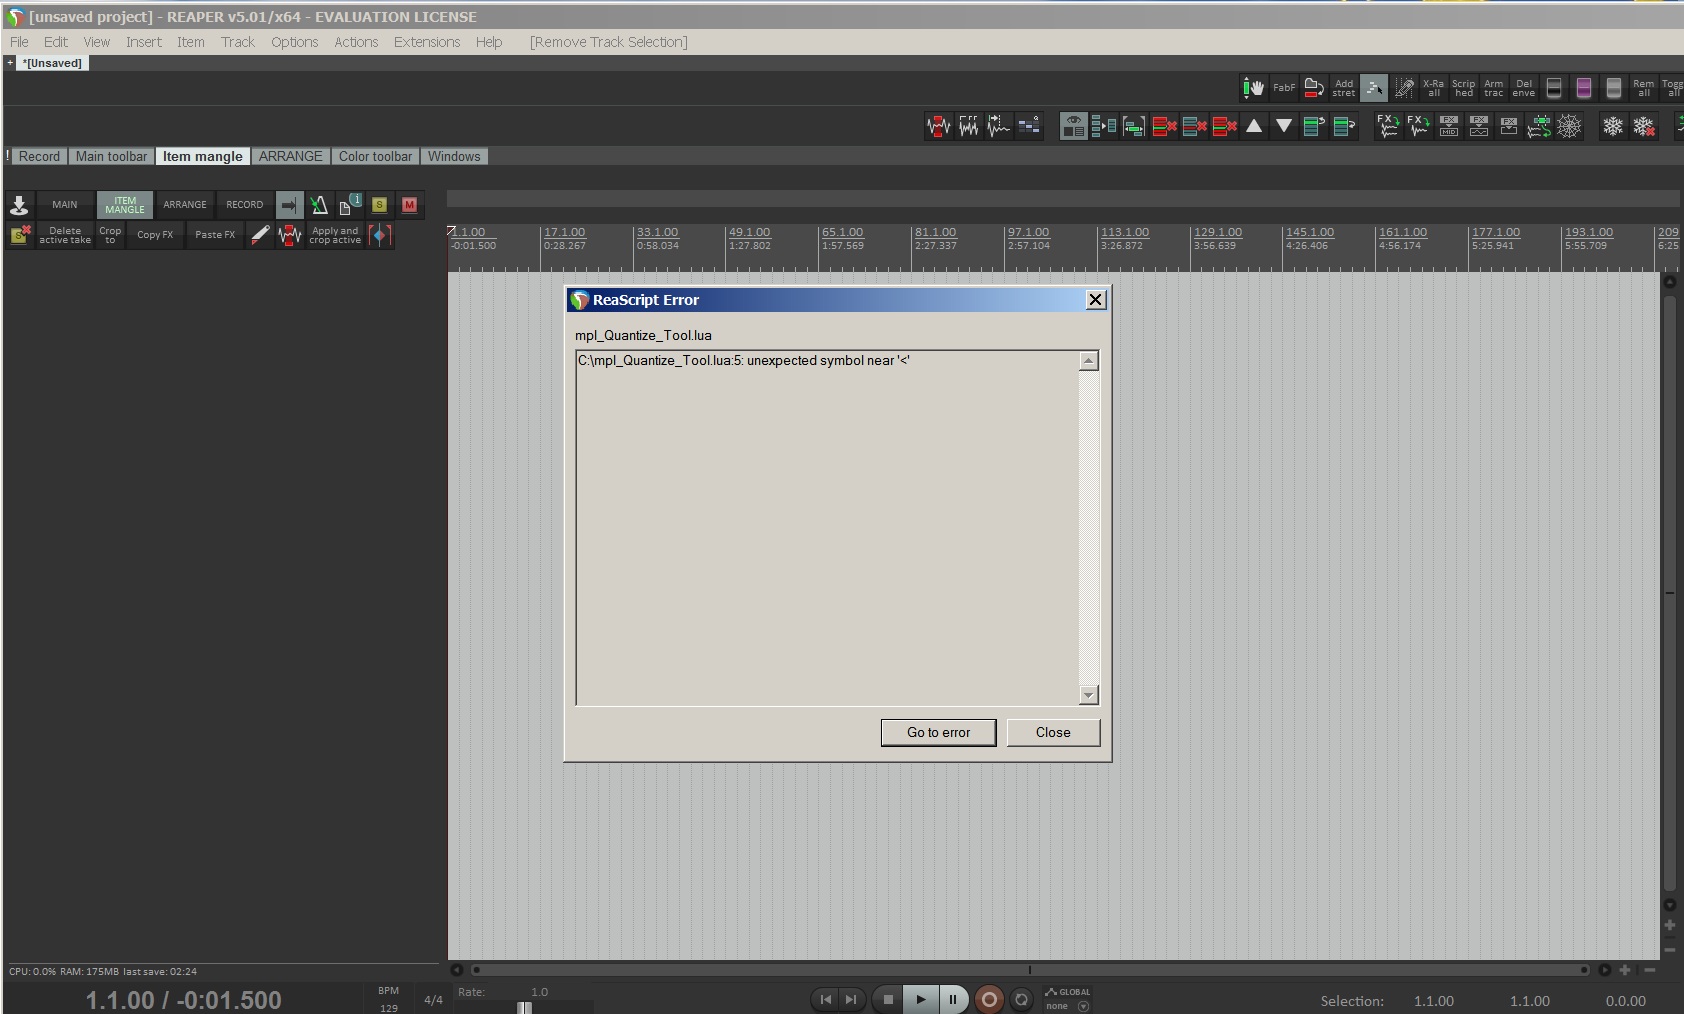Toggle the highlighted stair-step cursor icon
This screenshot has width=1684, height=1014.
point(1374,88)
